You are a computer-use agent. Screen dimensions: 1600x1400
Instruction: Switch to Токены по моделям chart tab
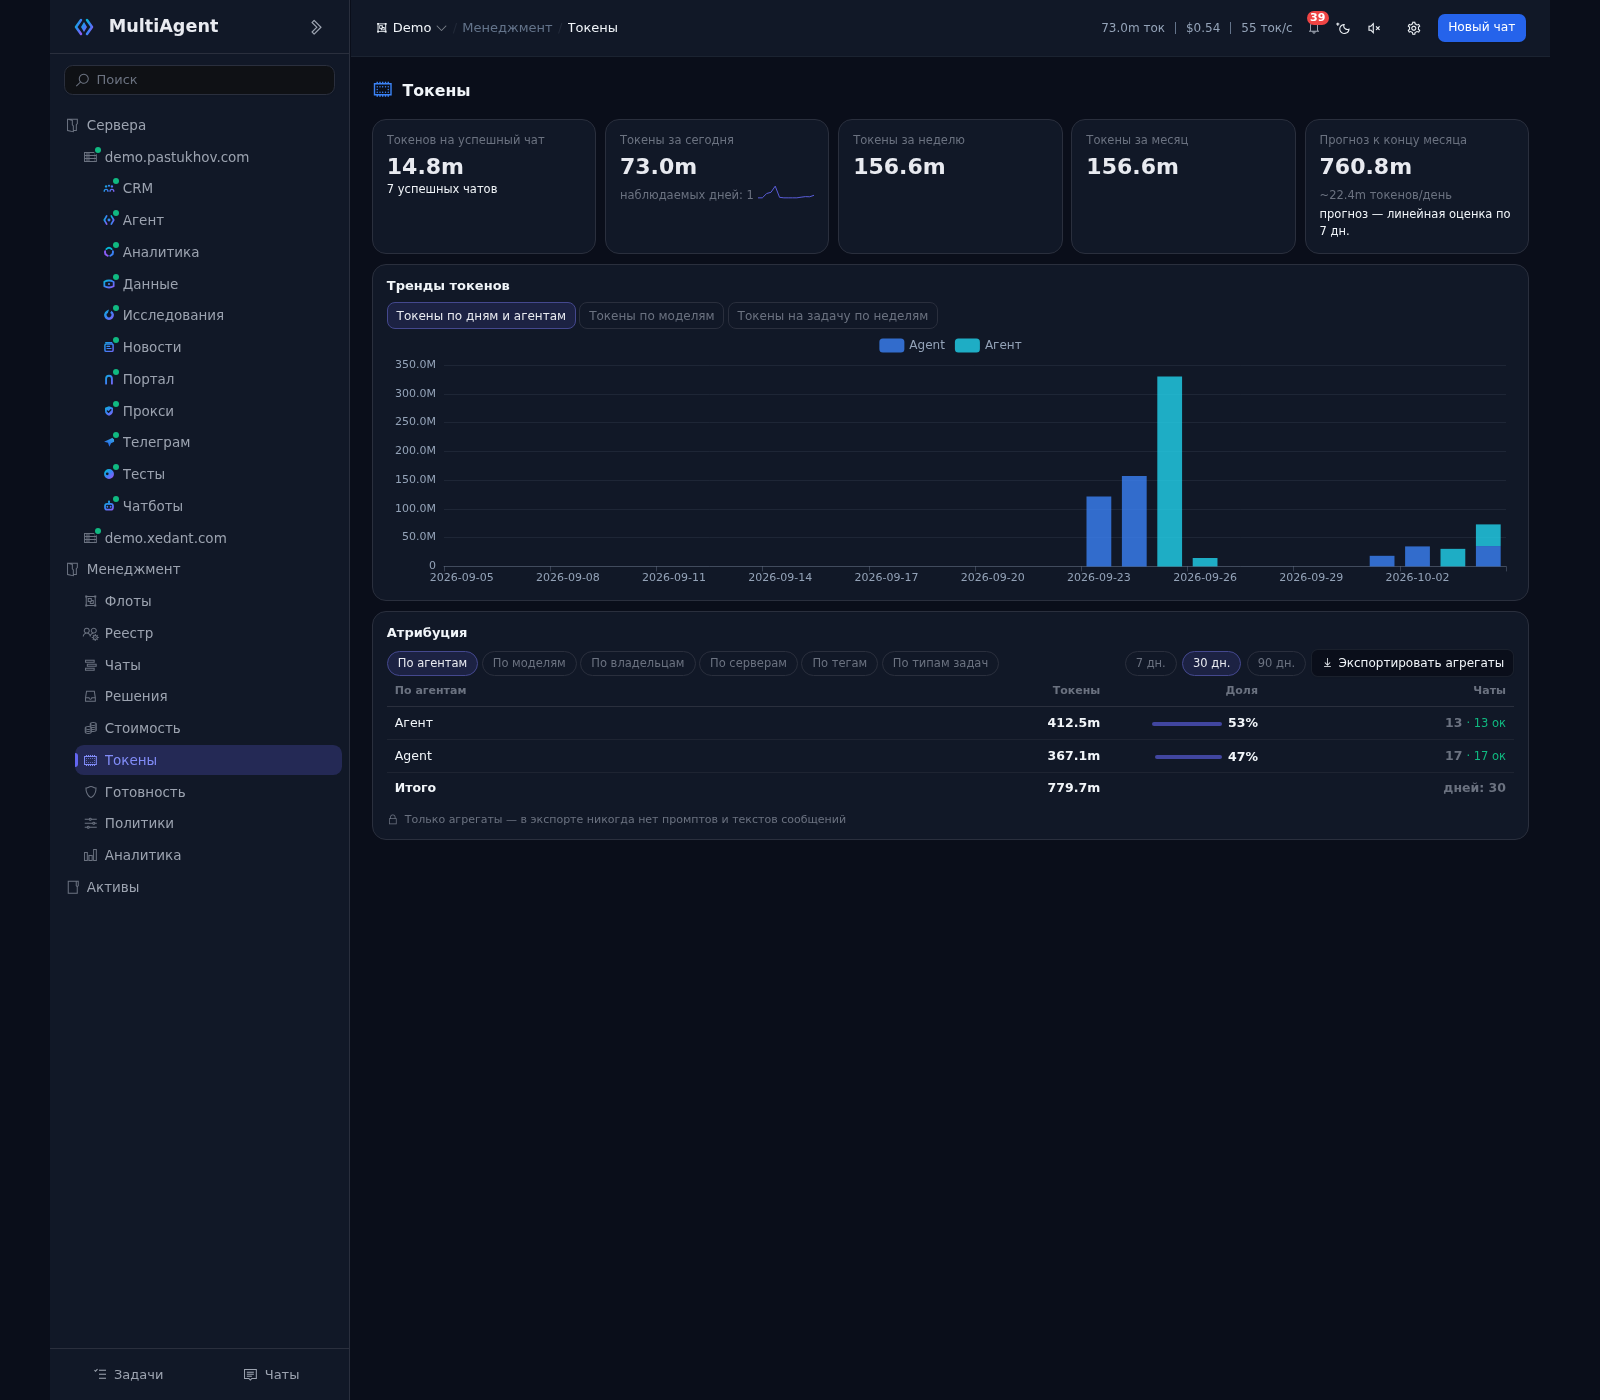coord(651,316)
